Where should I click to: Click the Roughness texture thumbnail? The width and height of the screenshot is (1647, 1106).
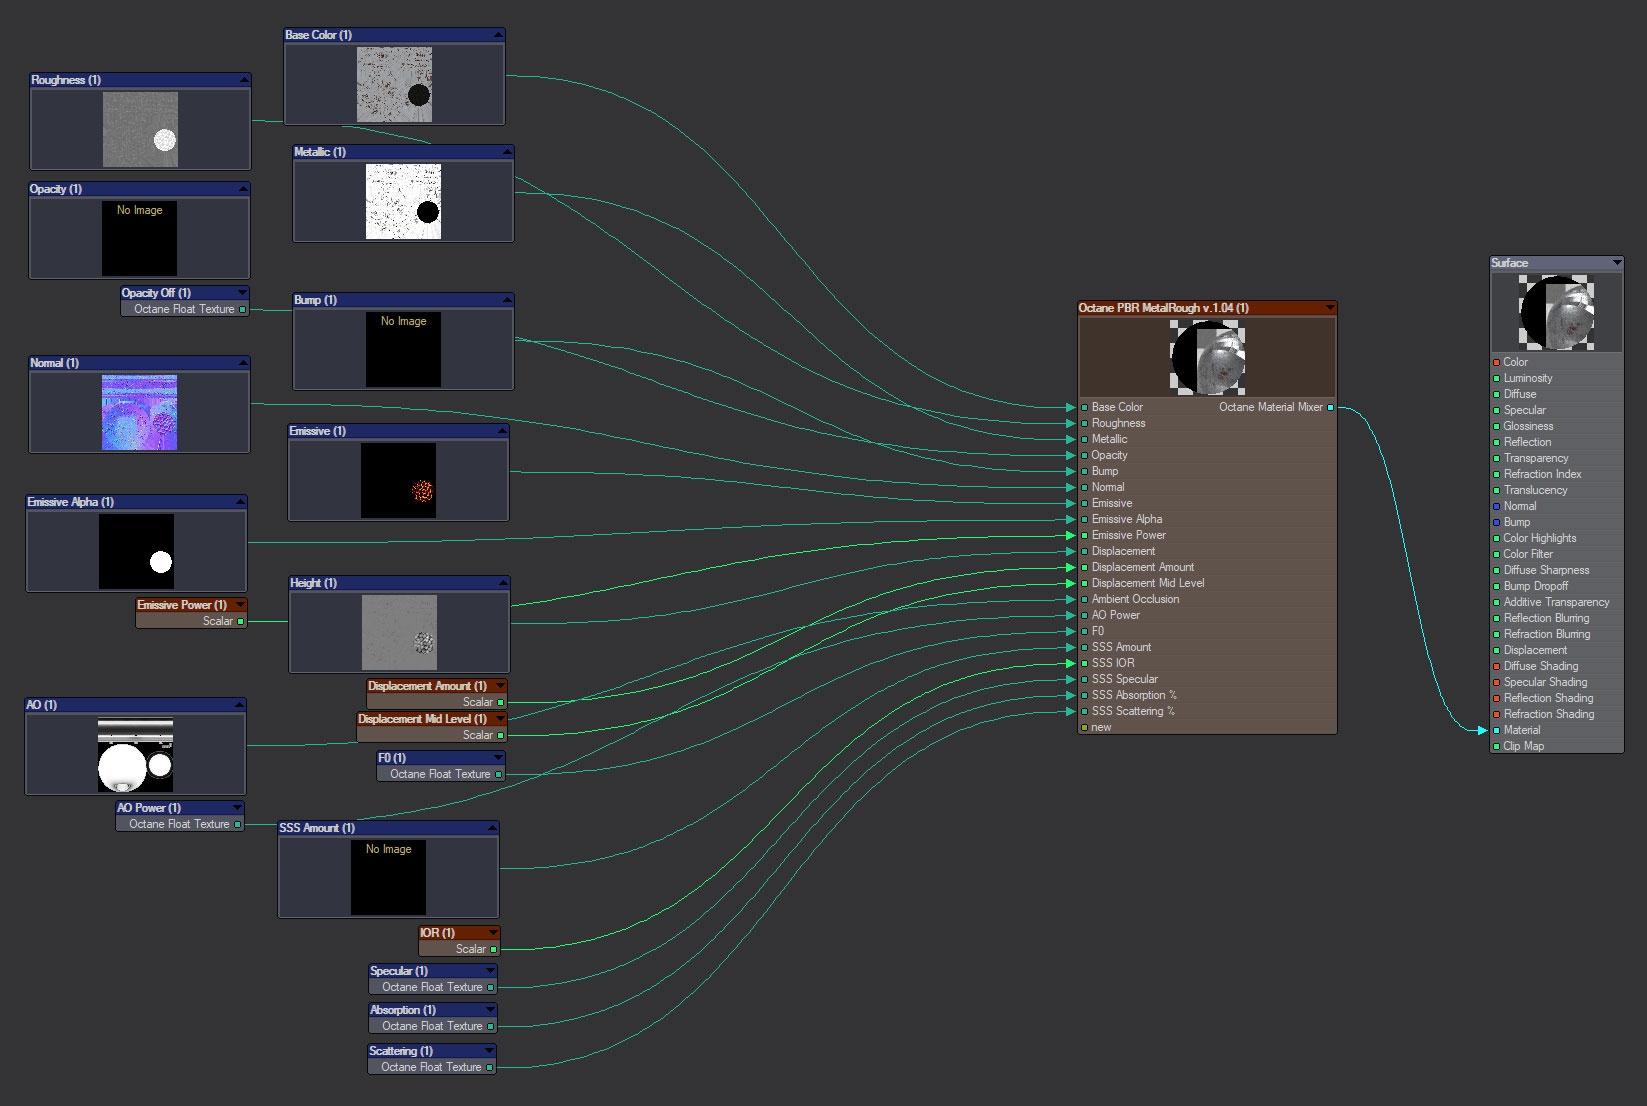140,129
